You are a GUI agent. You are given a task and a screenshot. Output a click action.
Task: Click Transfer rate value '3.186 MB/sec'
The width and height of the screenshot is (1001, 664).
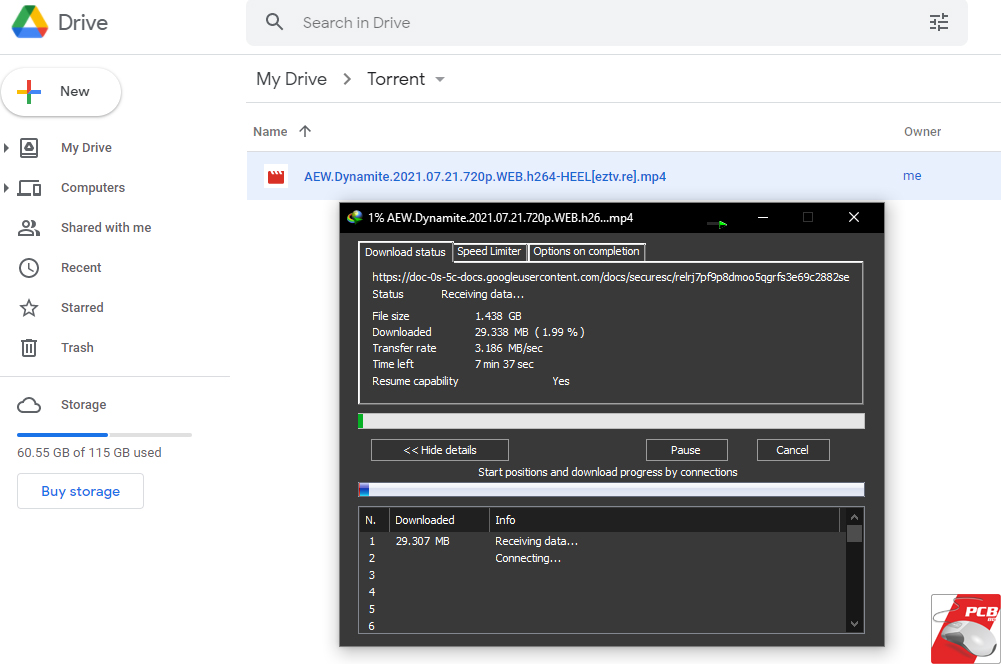pos(509,348)
